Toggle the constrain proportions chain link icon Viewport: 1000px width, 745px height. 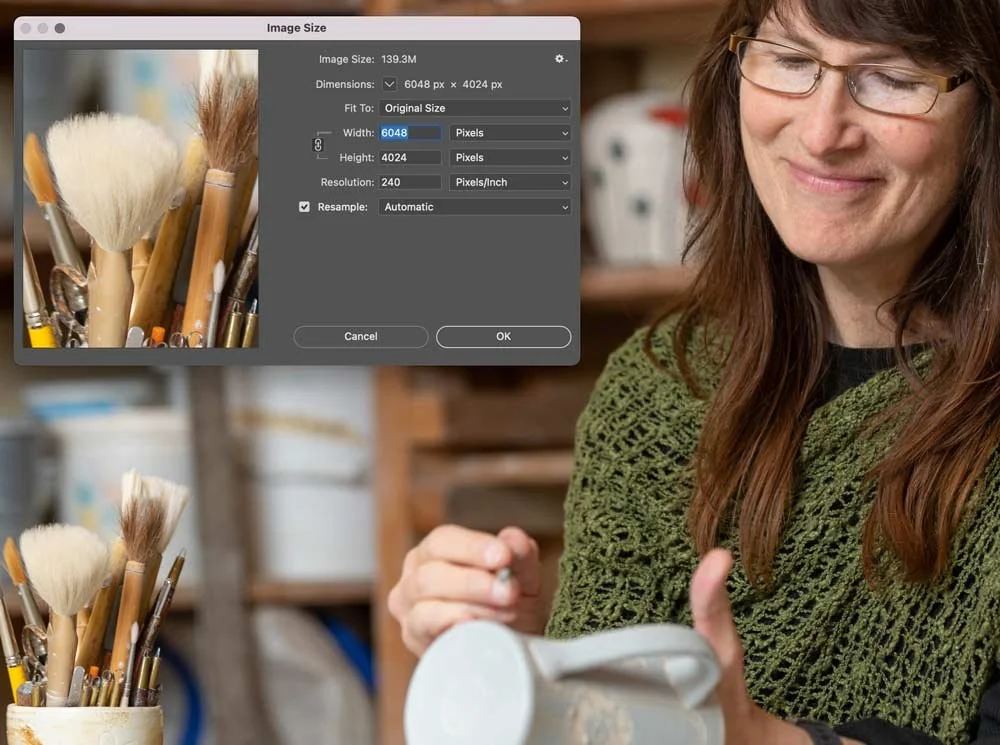pyautogui.click(x=318, y=145)
